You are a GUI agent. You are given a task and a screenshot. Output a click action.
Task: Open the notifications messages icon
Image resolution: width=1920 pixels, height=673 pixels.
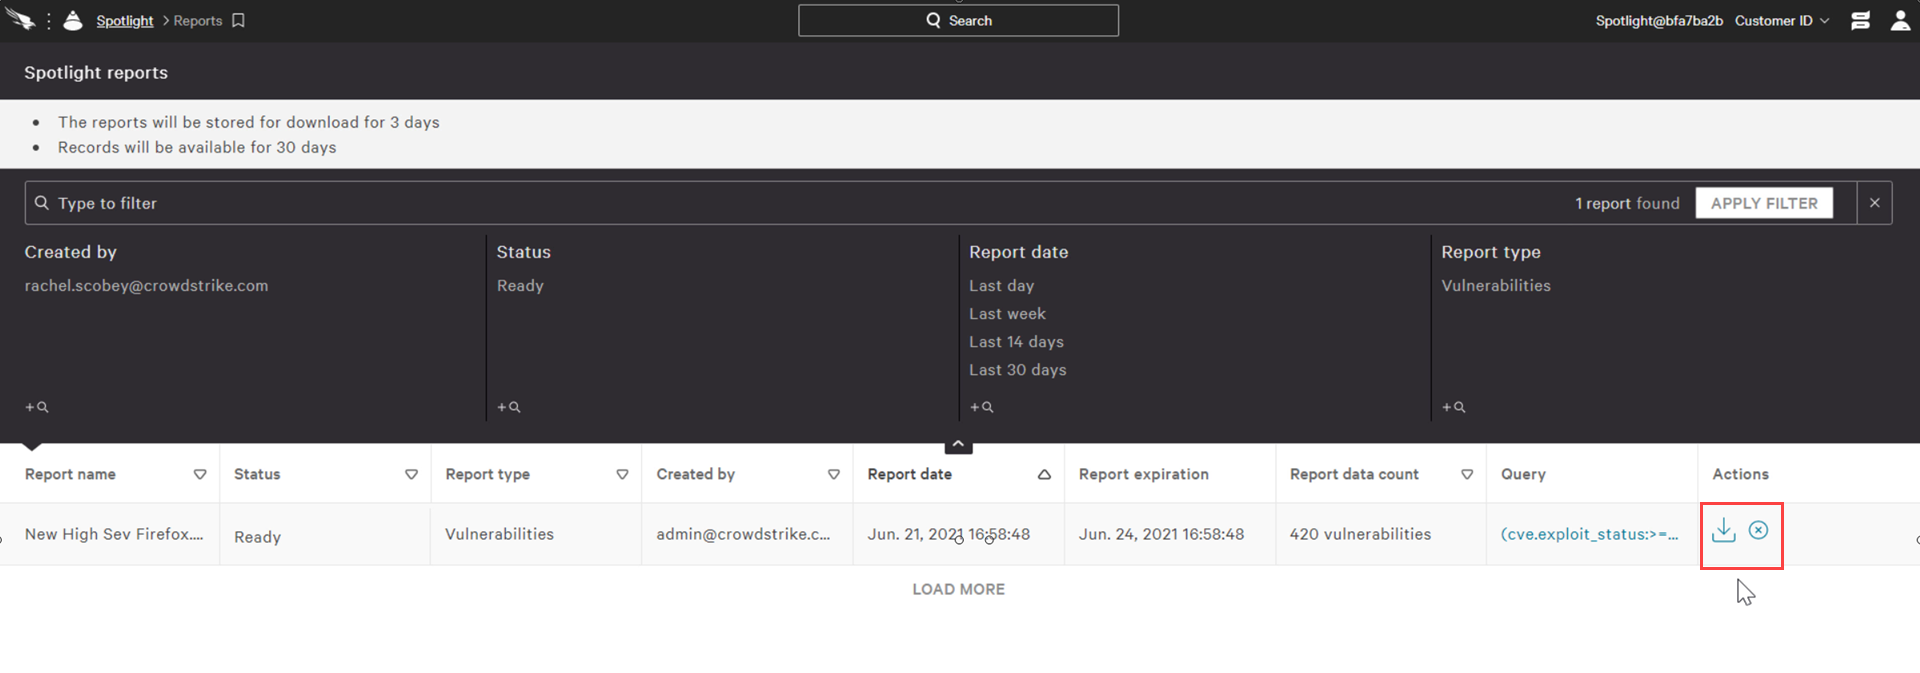click(1860, 21)
